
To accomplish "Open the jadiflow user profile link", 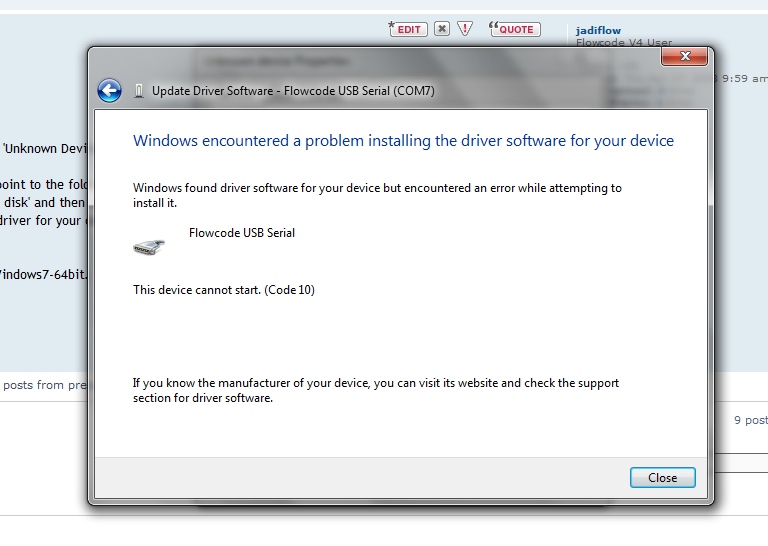I will (x=598, y=30).
